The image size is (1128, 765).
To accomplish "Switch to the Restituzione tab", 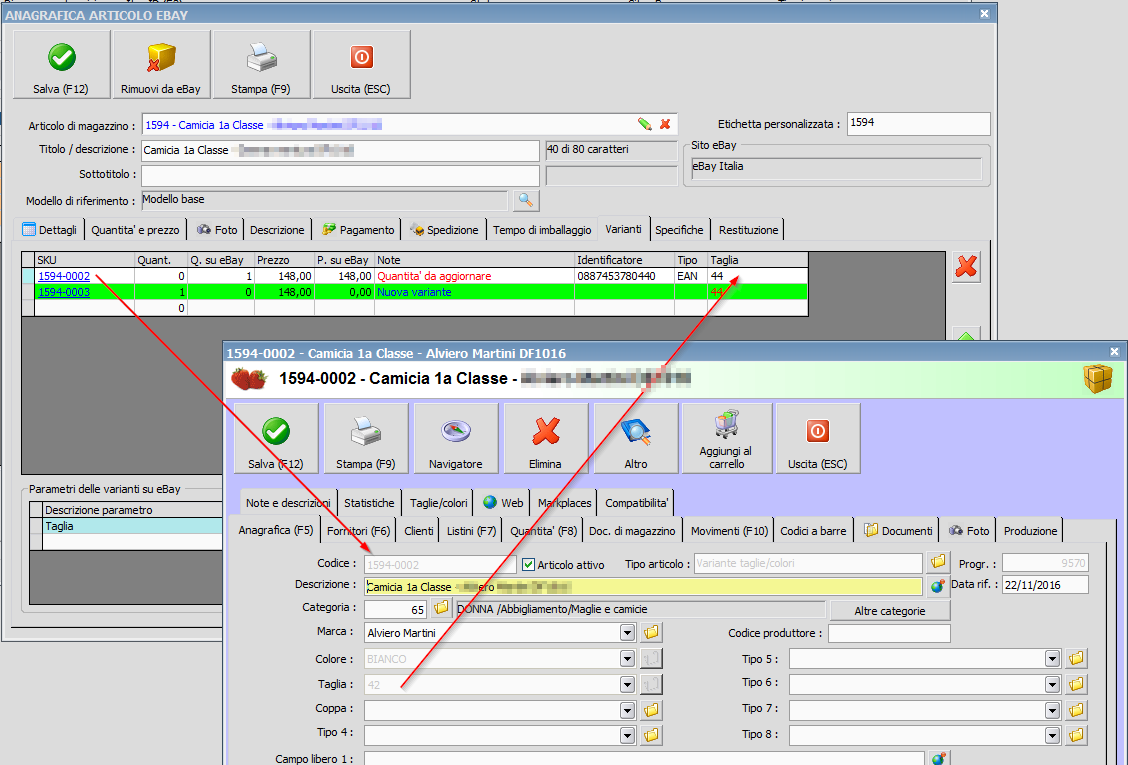I will click(x=748, y=230).
